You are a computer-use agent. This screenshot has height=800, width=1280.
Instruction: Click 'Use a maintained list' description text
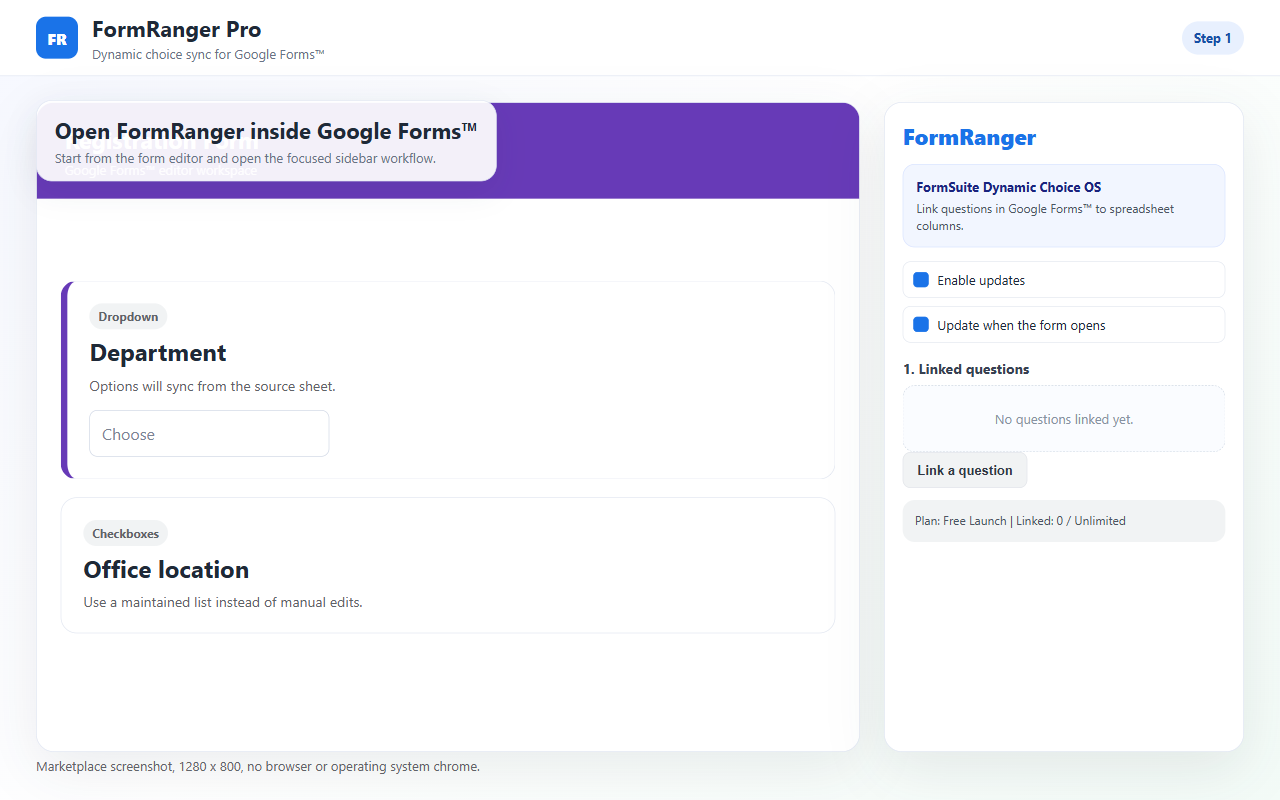click(x=223, y=602)
